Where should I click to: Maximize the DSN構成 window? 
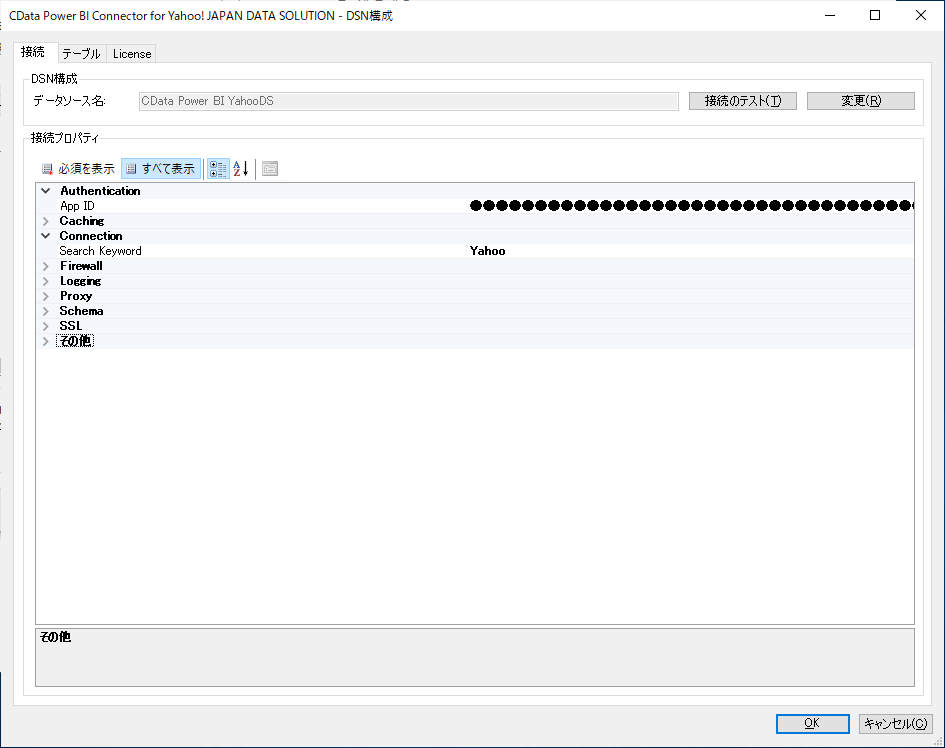pyautogui.click(x=875, y=15)
